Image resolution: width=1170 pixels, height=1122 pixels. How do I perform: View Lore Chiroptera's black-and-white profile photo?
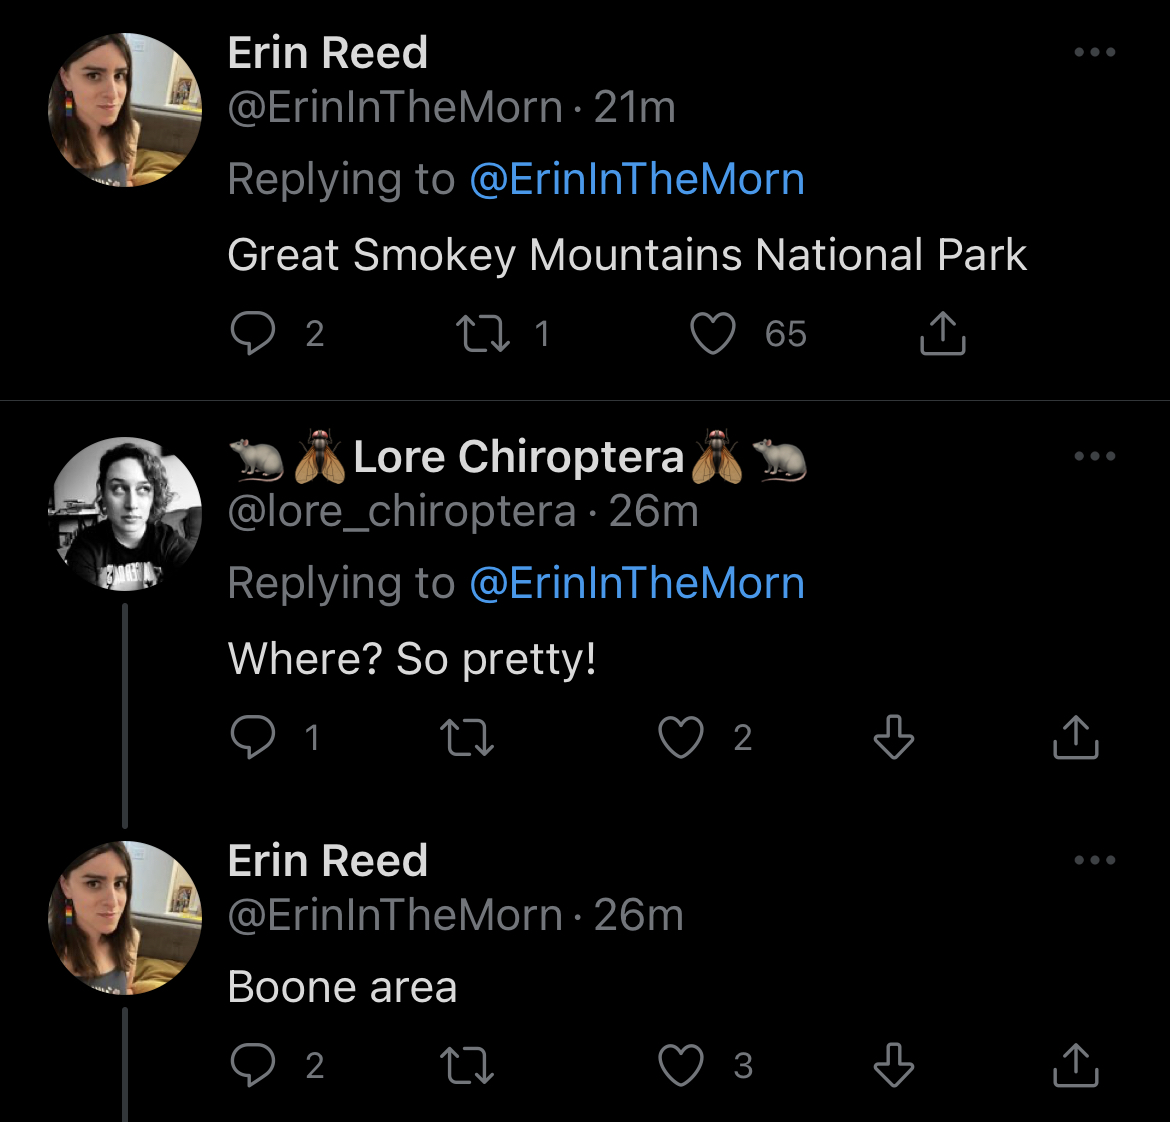tap(125, 514)
